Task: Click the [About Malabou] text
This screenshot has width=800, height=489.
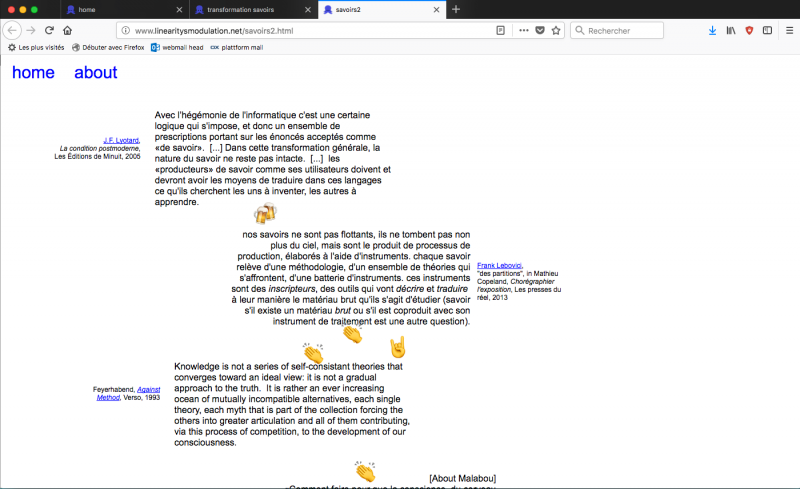Action: 462,478
